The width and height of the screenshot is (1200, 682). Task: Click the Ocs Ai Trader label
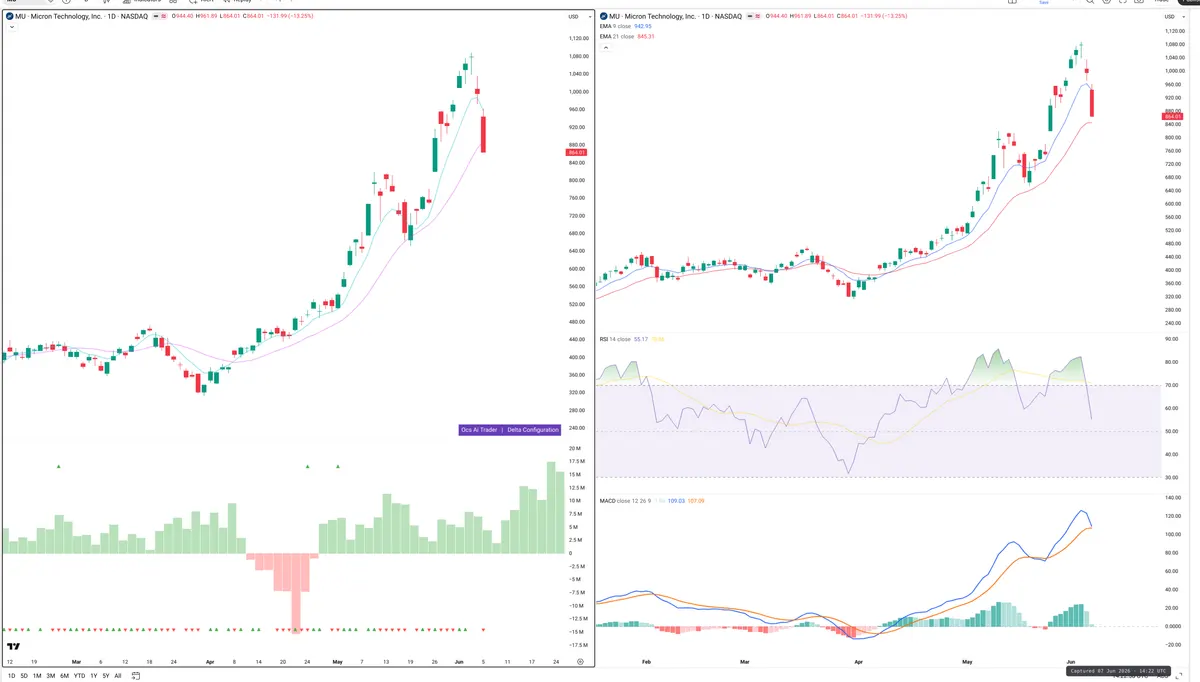[x=478, y=430]
